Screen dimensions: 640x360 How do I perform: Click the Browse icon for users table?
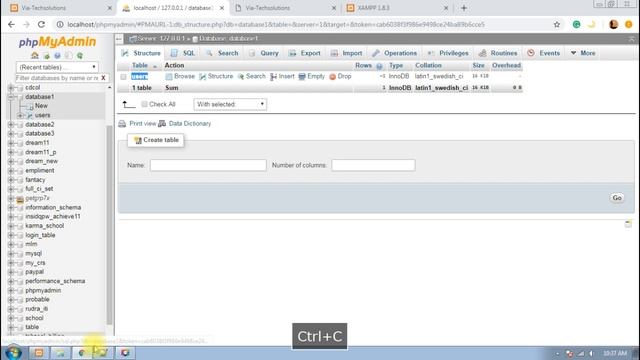pyautogui.click(x=169, y=76)
